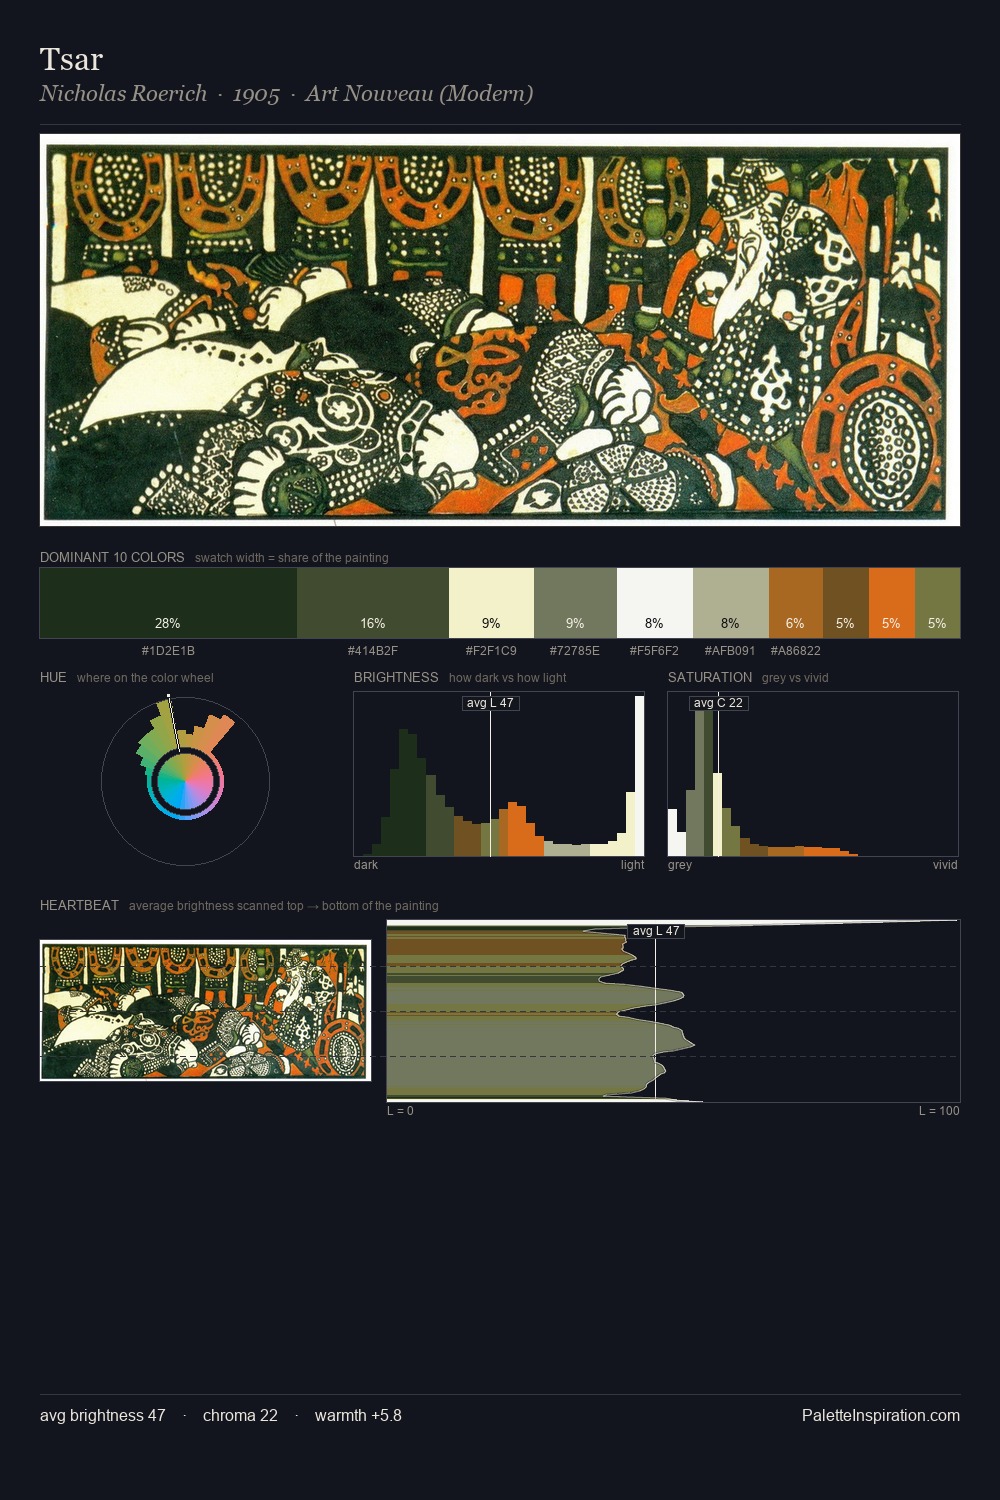Pick the cream 9% swatch

pyautogui.click(x=491, y=603)
